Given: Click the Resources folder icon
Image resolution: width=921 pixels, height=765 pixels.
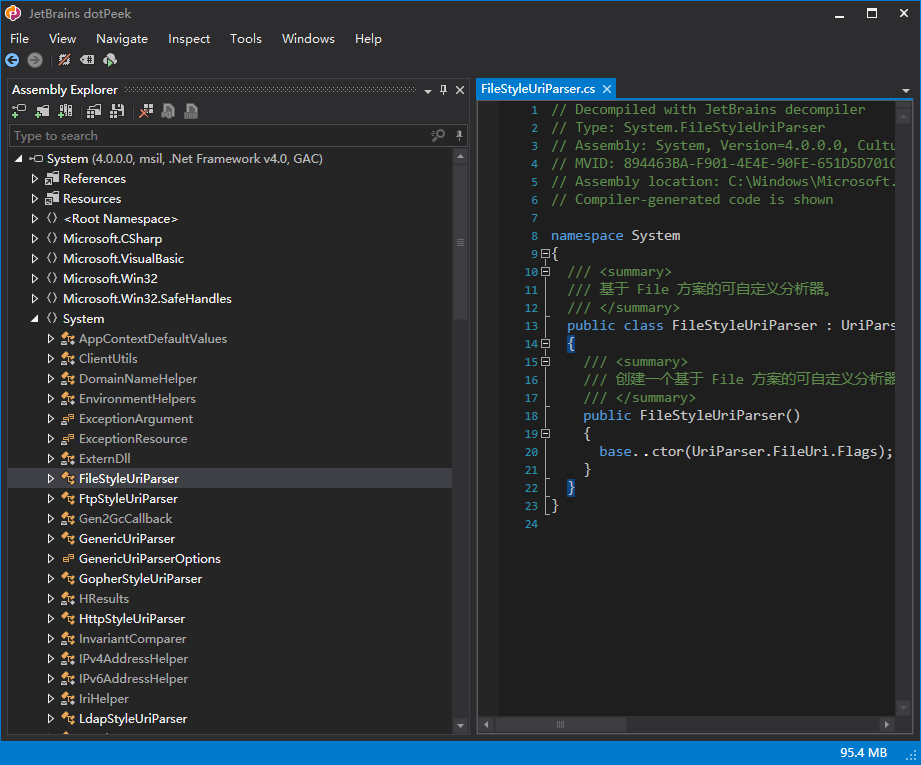Looking at the screenshot, I should point(52,198).
